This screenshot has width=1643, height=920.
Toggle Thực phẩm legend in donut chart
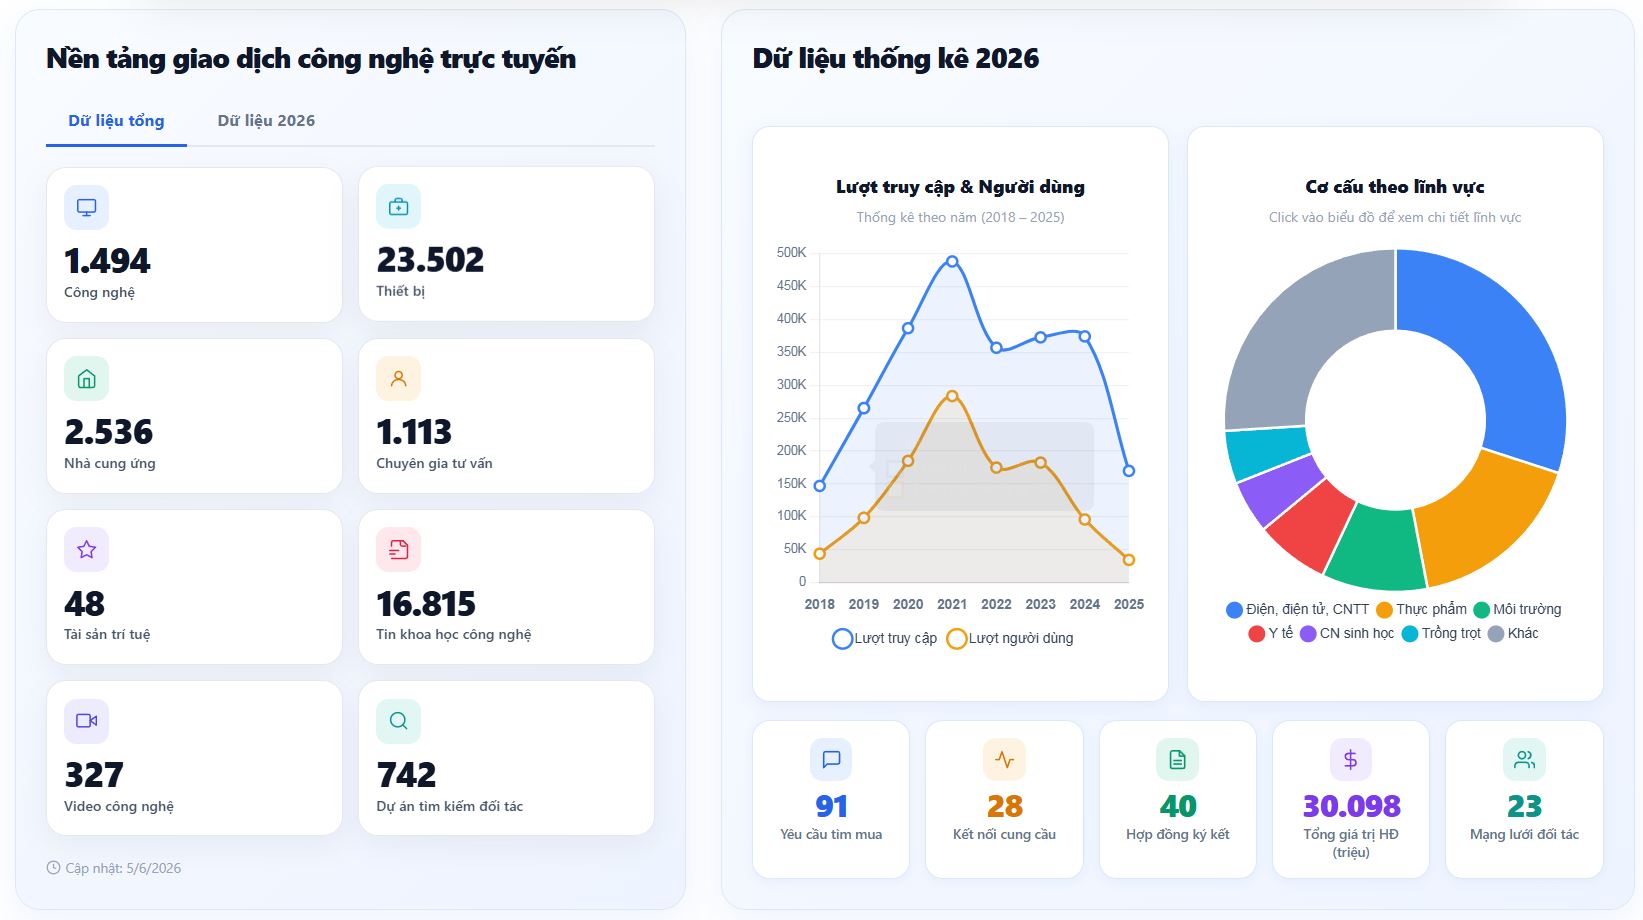(1421, 609)
